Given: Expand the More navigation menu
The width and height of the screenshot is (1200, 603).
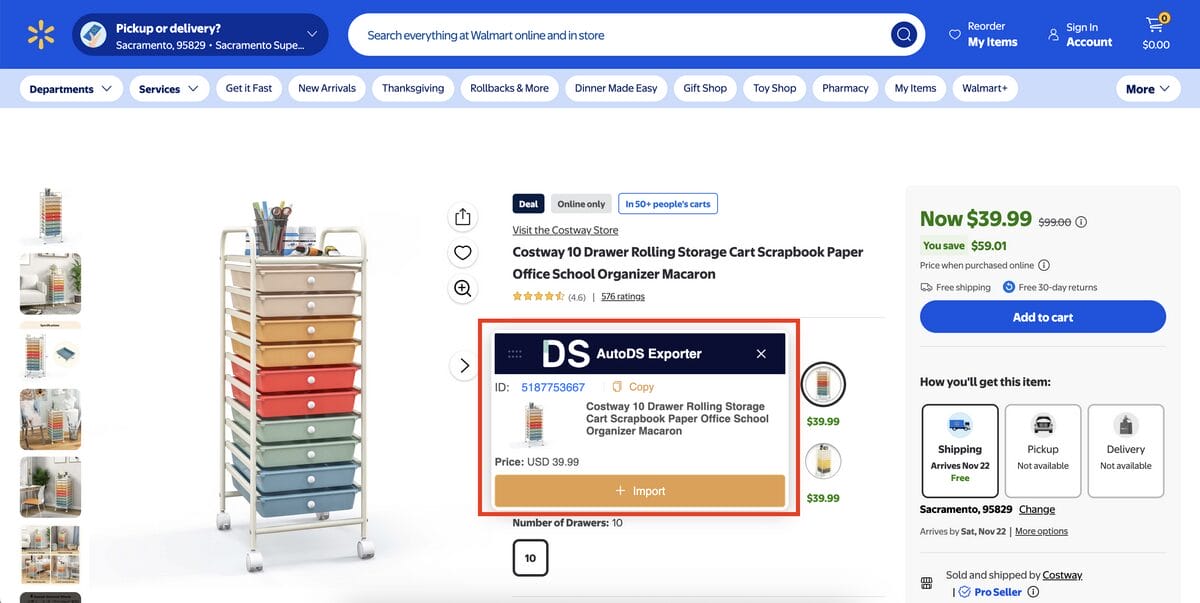Looking at the screenshot, I should coord(1147,88).
